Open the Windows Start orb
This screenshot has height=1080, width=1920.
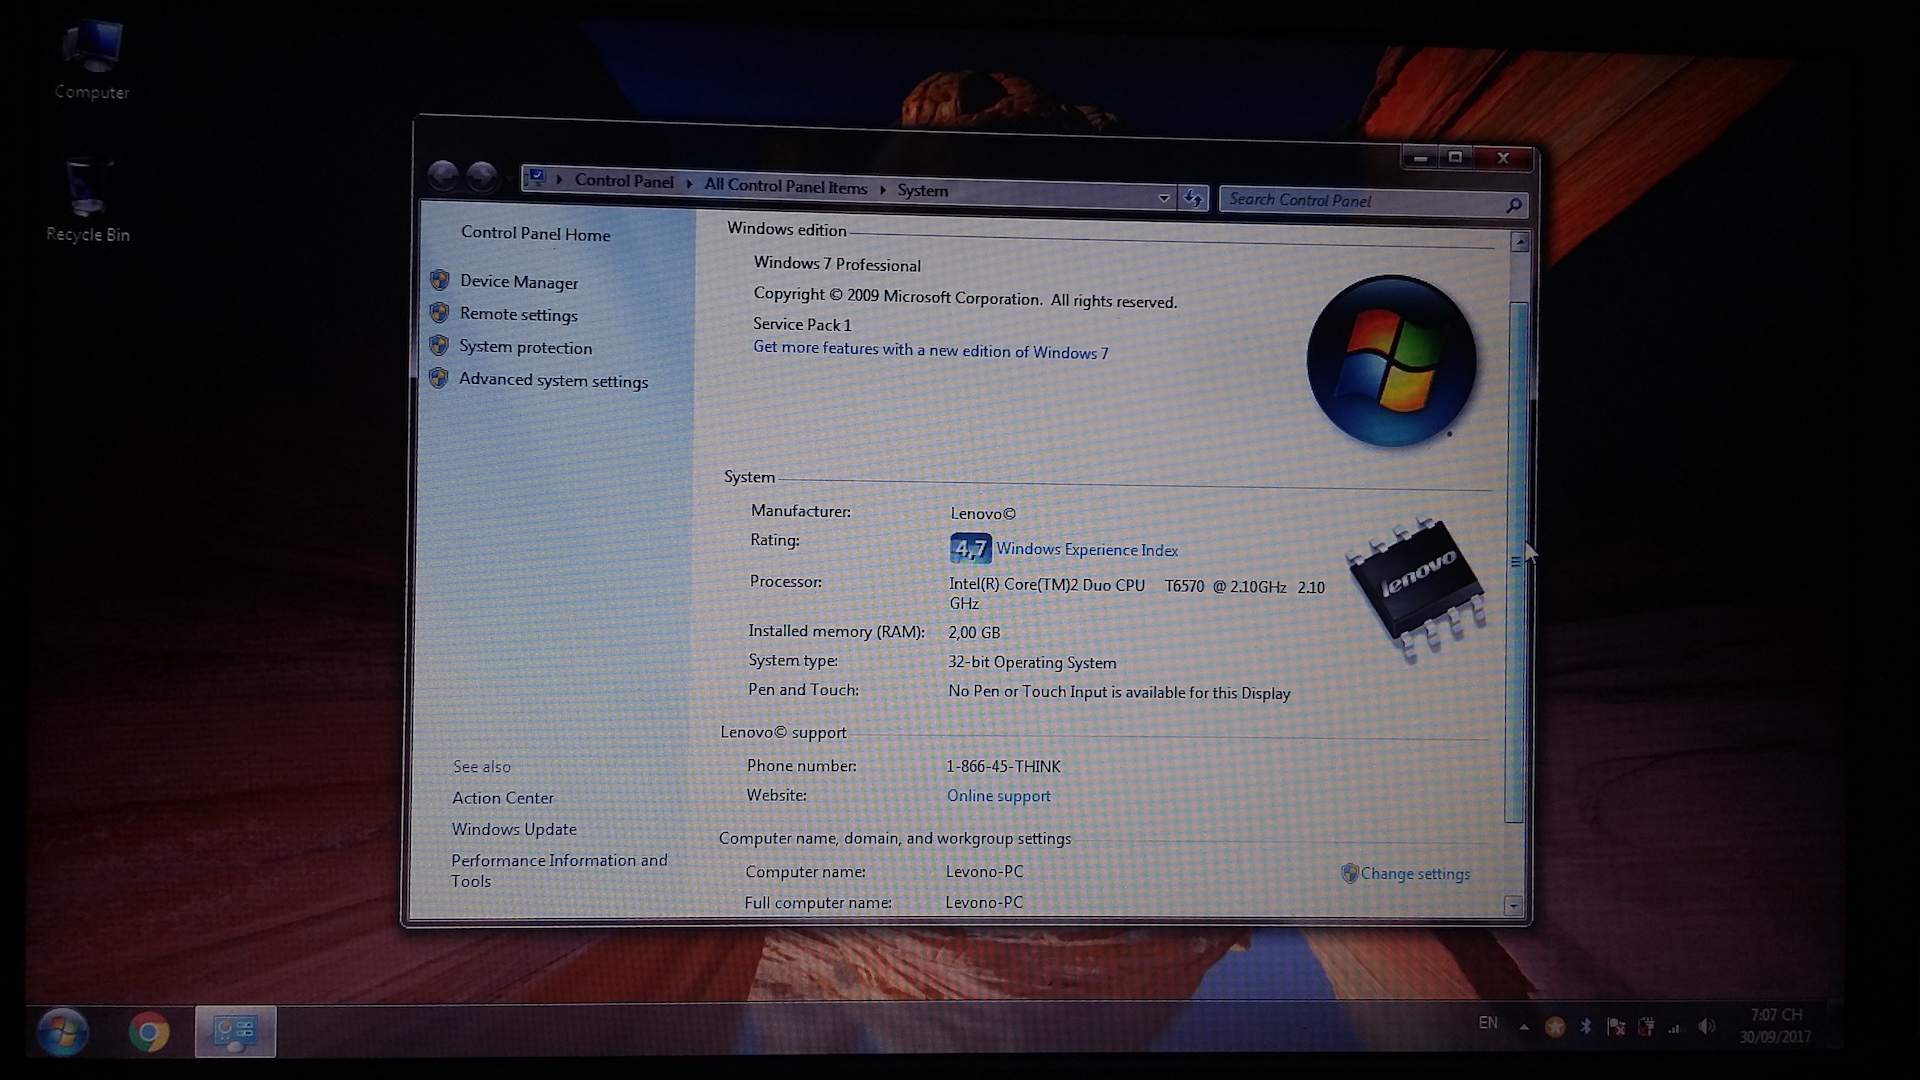(62, 1032)
